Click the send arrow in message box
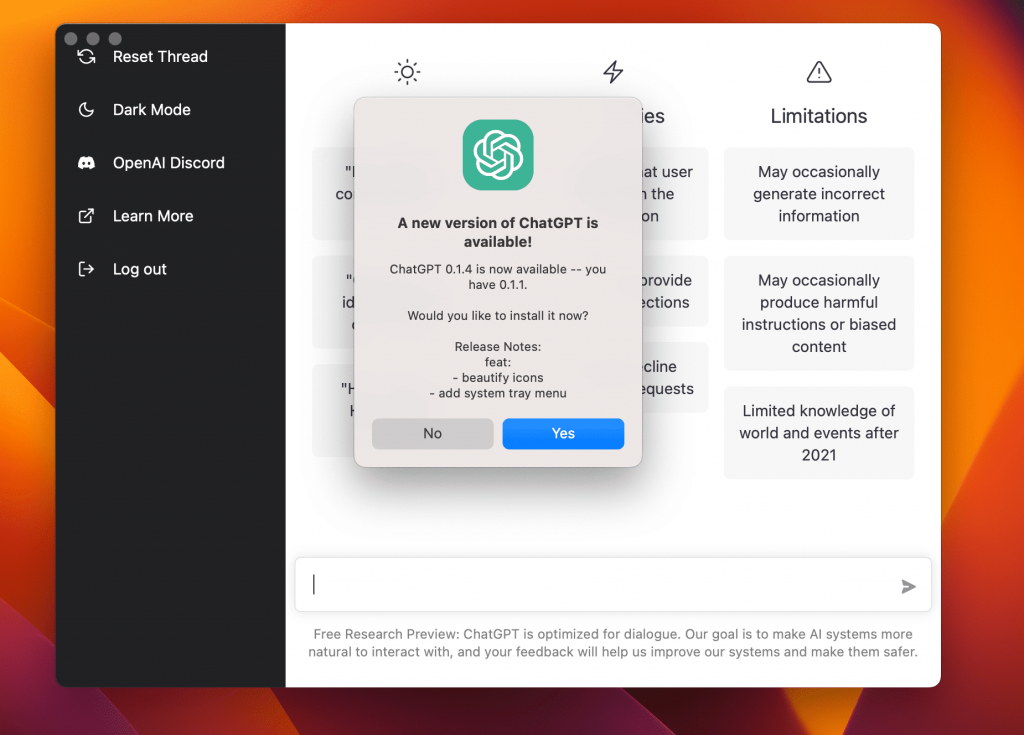The width and height of the screenshot is (1024, 735). tap(908, 586)
